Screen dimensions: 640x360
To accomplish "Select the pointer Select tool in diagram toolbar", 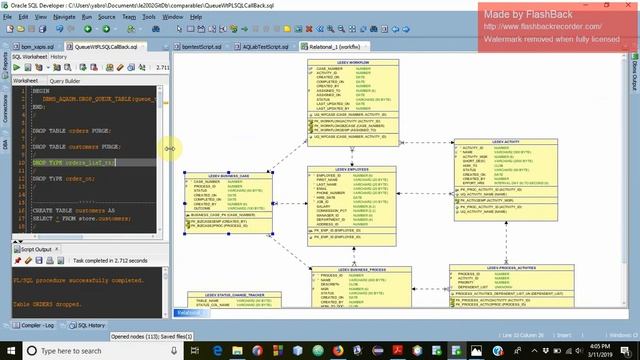I will click(179, 29).
